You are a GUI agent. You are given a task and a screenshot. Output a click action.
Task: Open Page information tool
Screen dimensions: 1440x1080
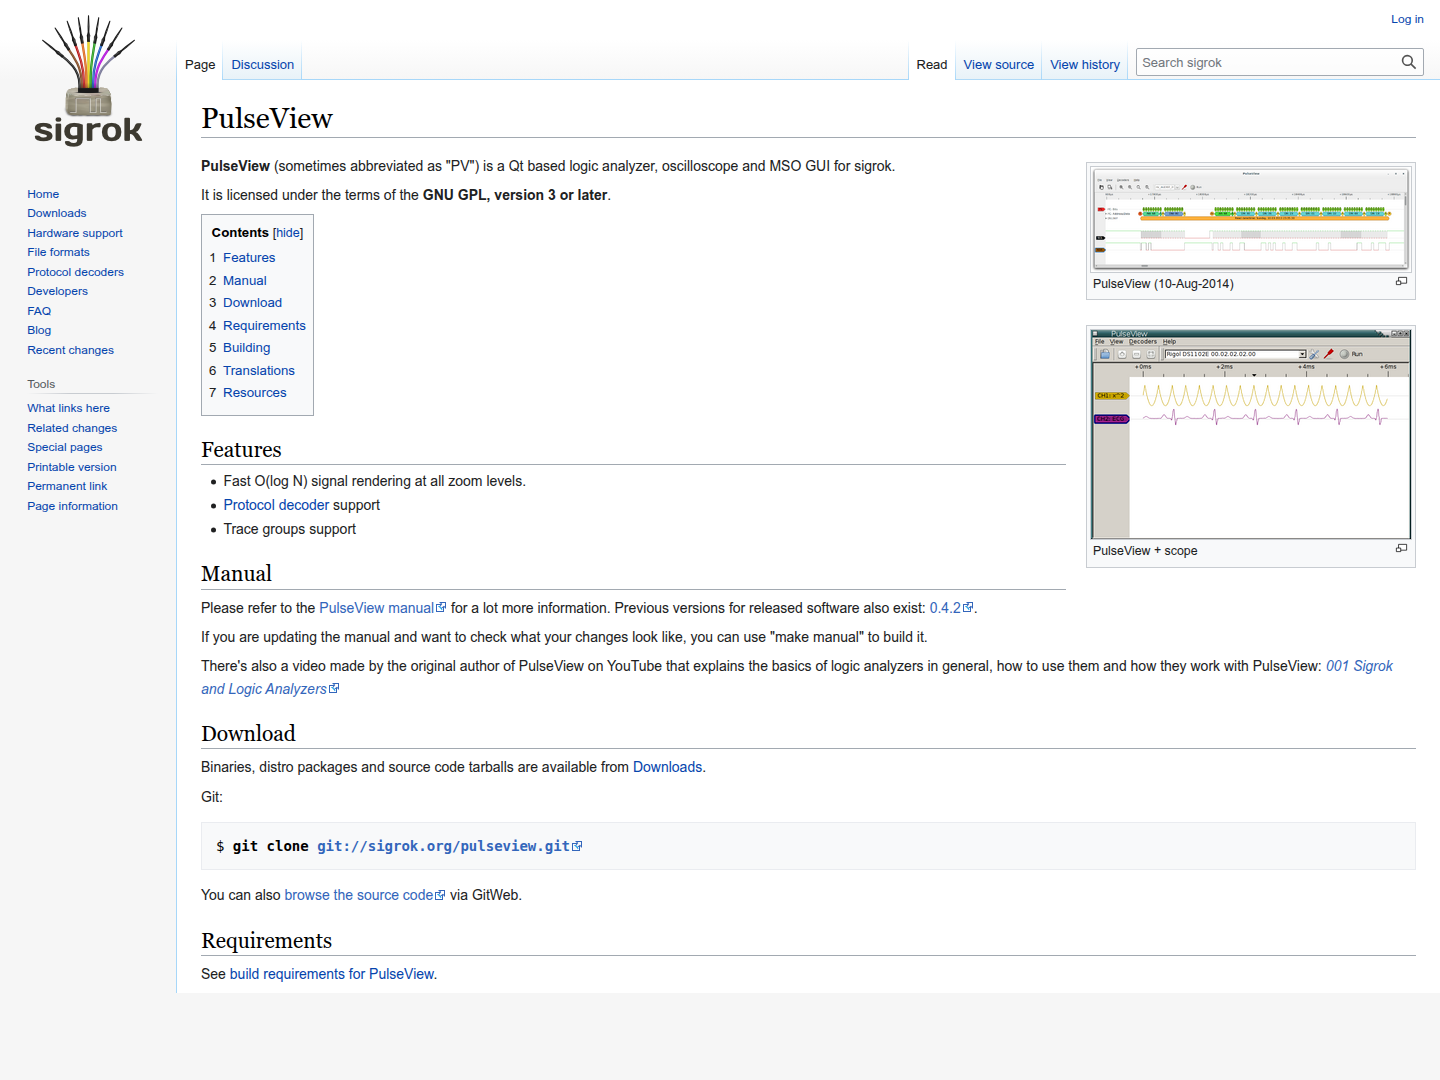click(72, 506)
